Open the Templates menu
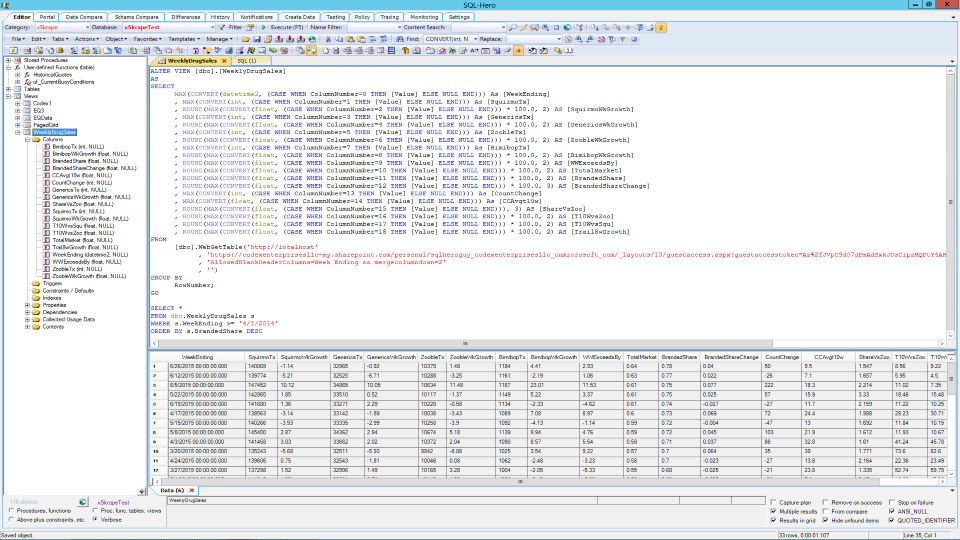The width and height of the screenshot is (960, 540). 183,39
